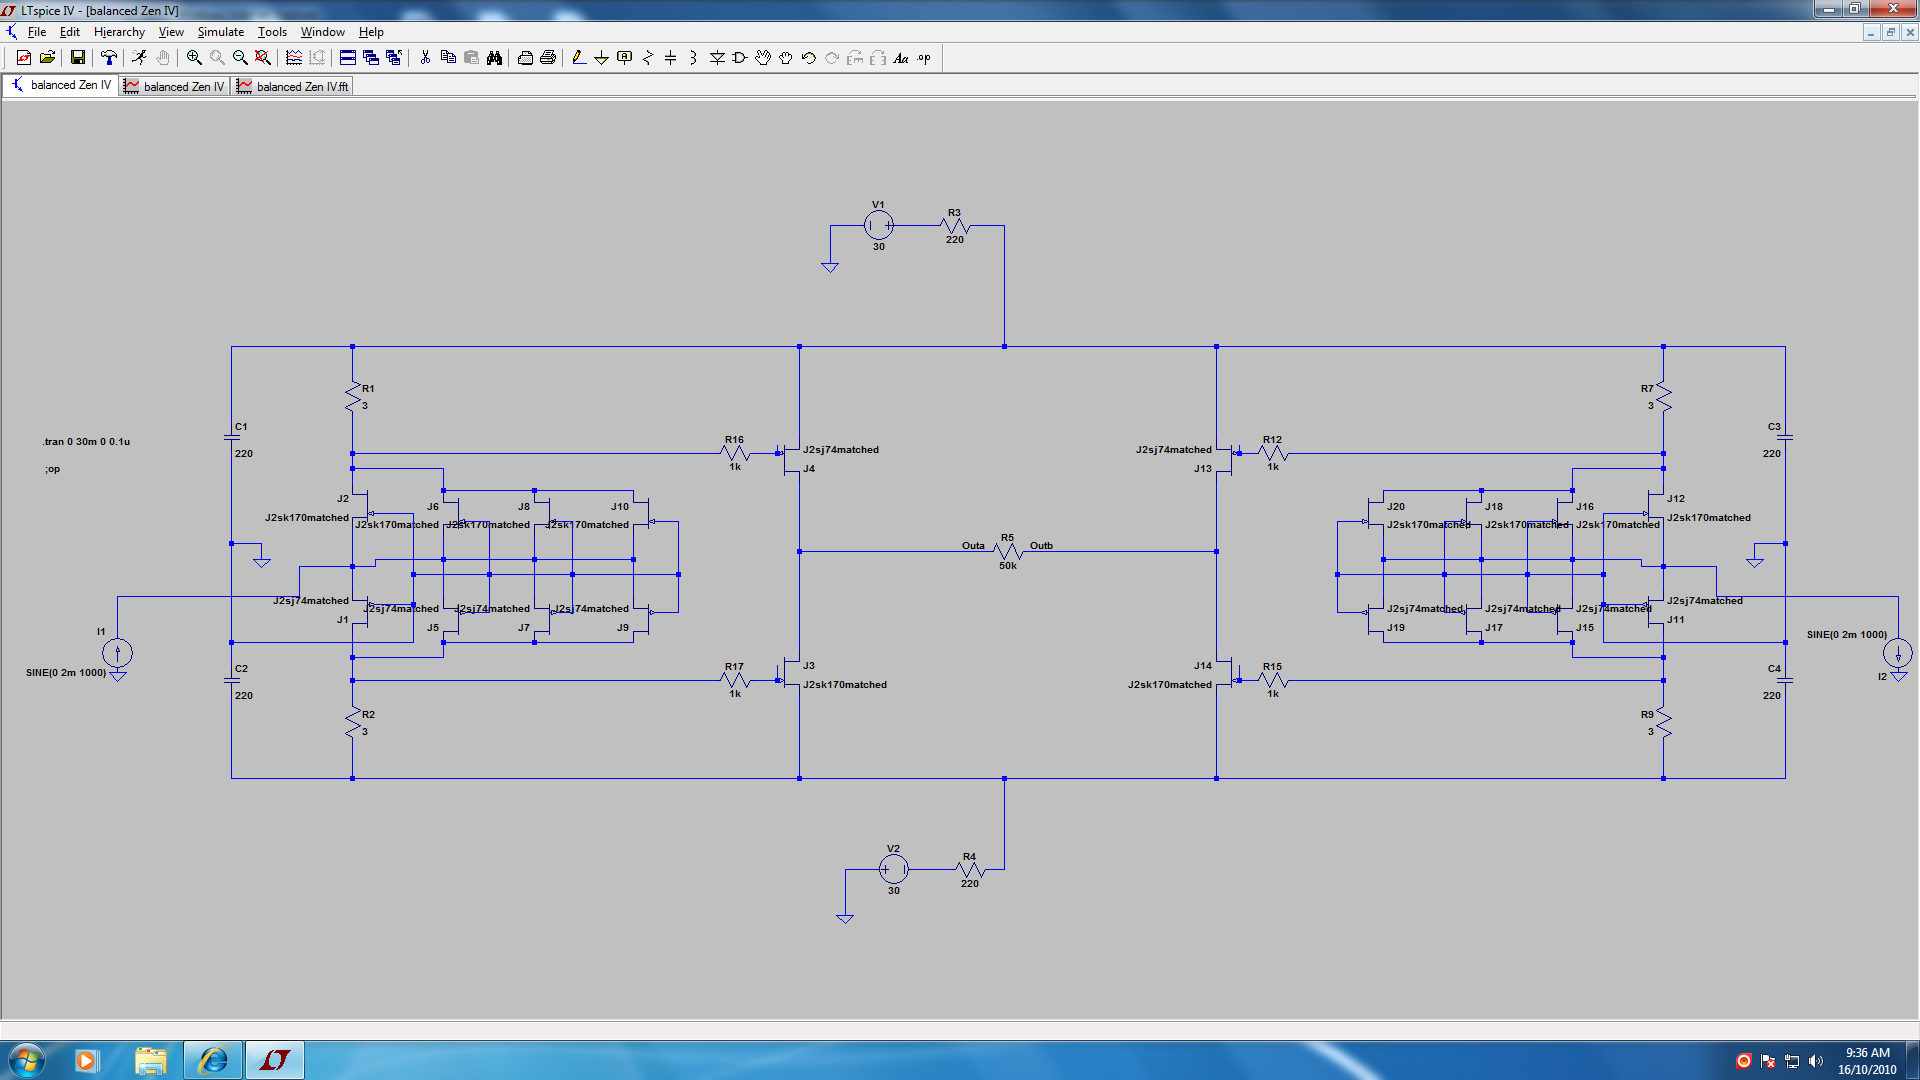
Task: Zoom out with the magnifier minus icon
Action: point(240,58)
